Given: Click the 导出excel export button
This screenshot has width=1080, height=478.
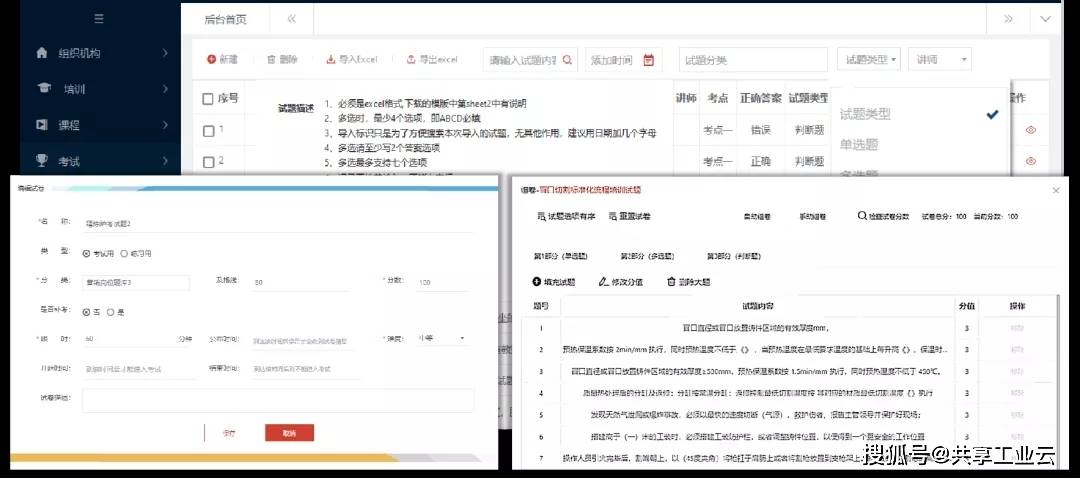Looking at the screenshot, I should pyautogui.click(x=432, y=60).
